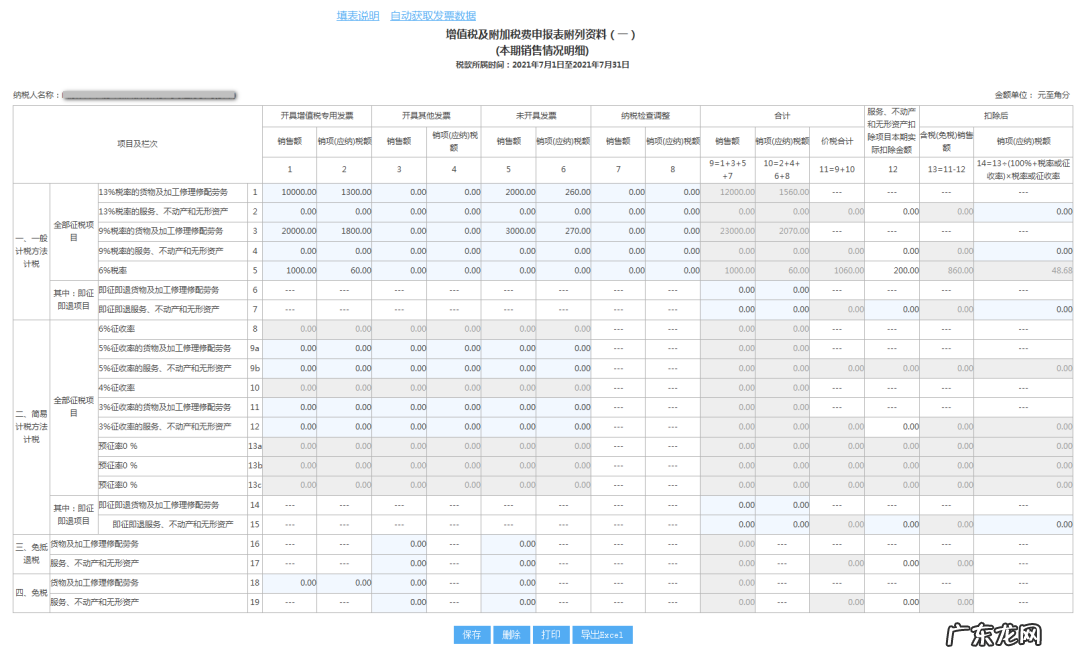Click the 销售额 cell for 13%税率的货物及加工修理修配劳务

pyautogui.click(x=297, y=192)
